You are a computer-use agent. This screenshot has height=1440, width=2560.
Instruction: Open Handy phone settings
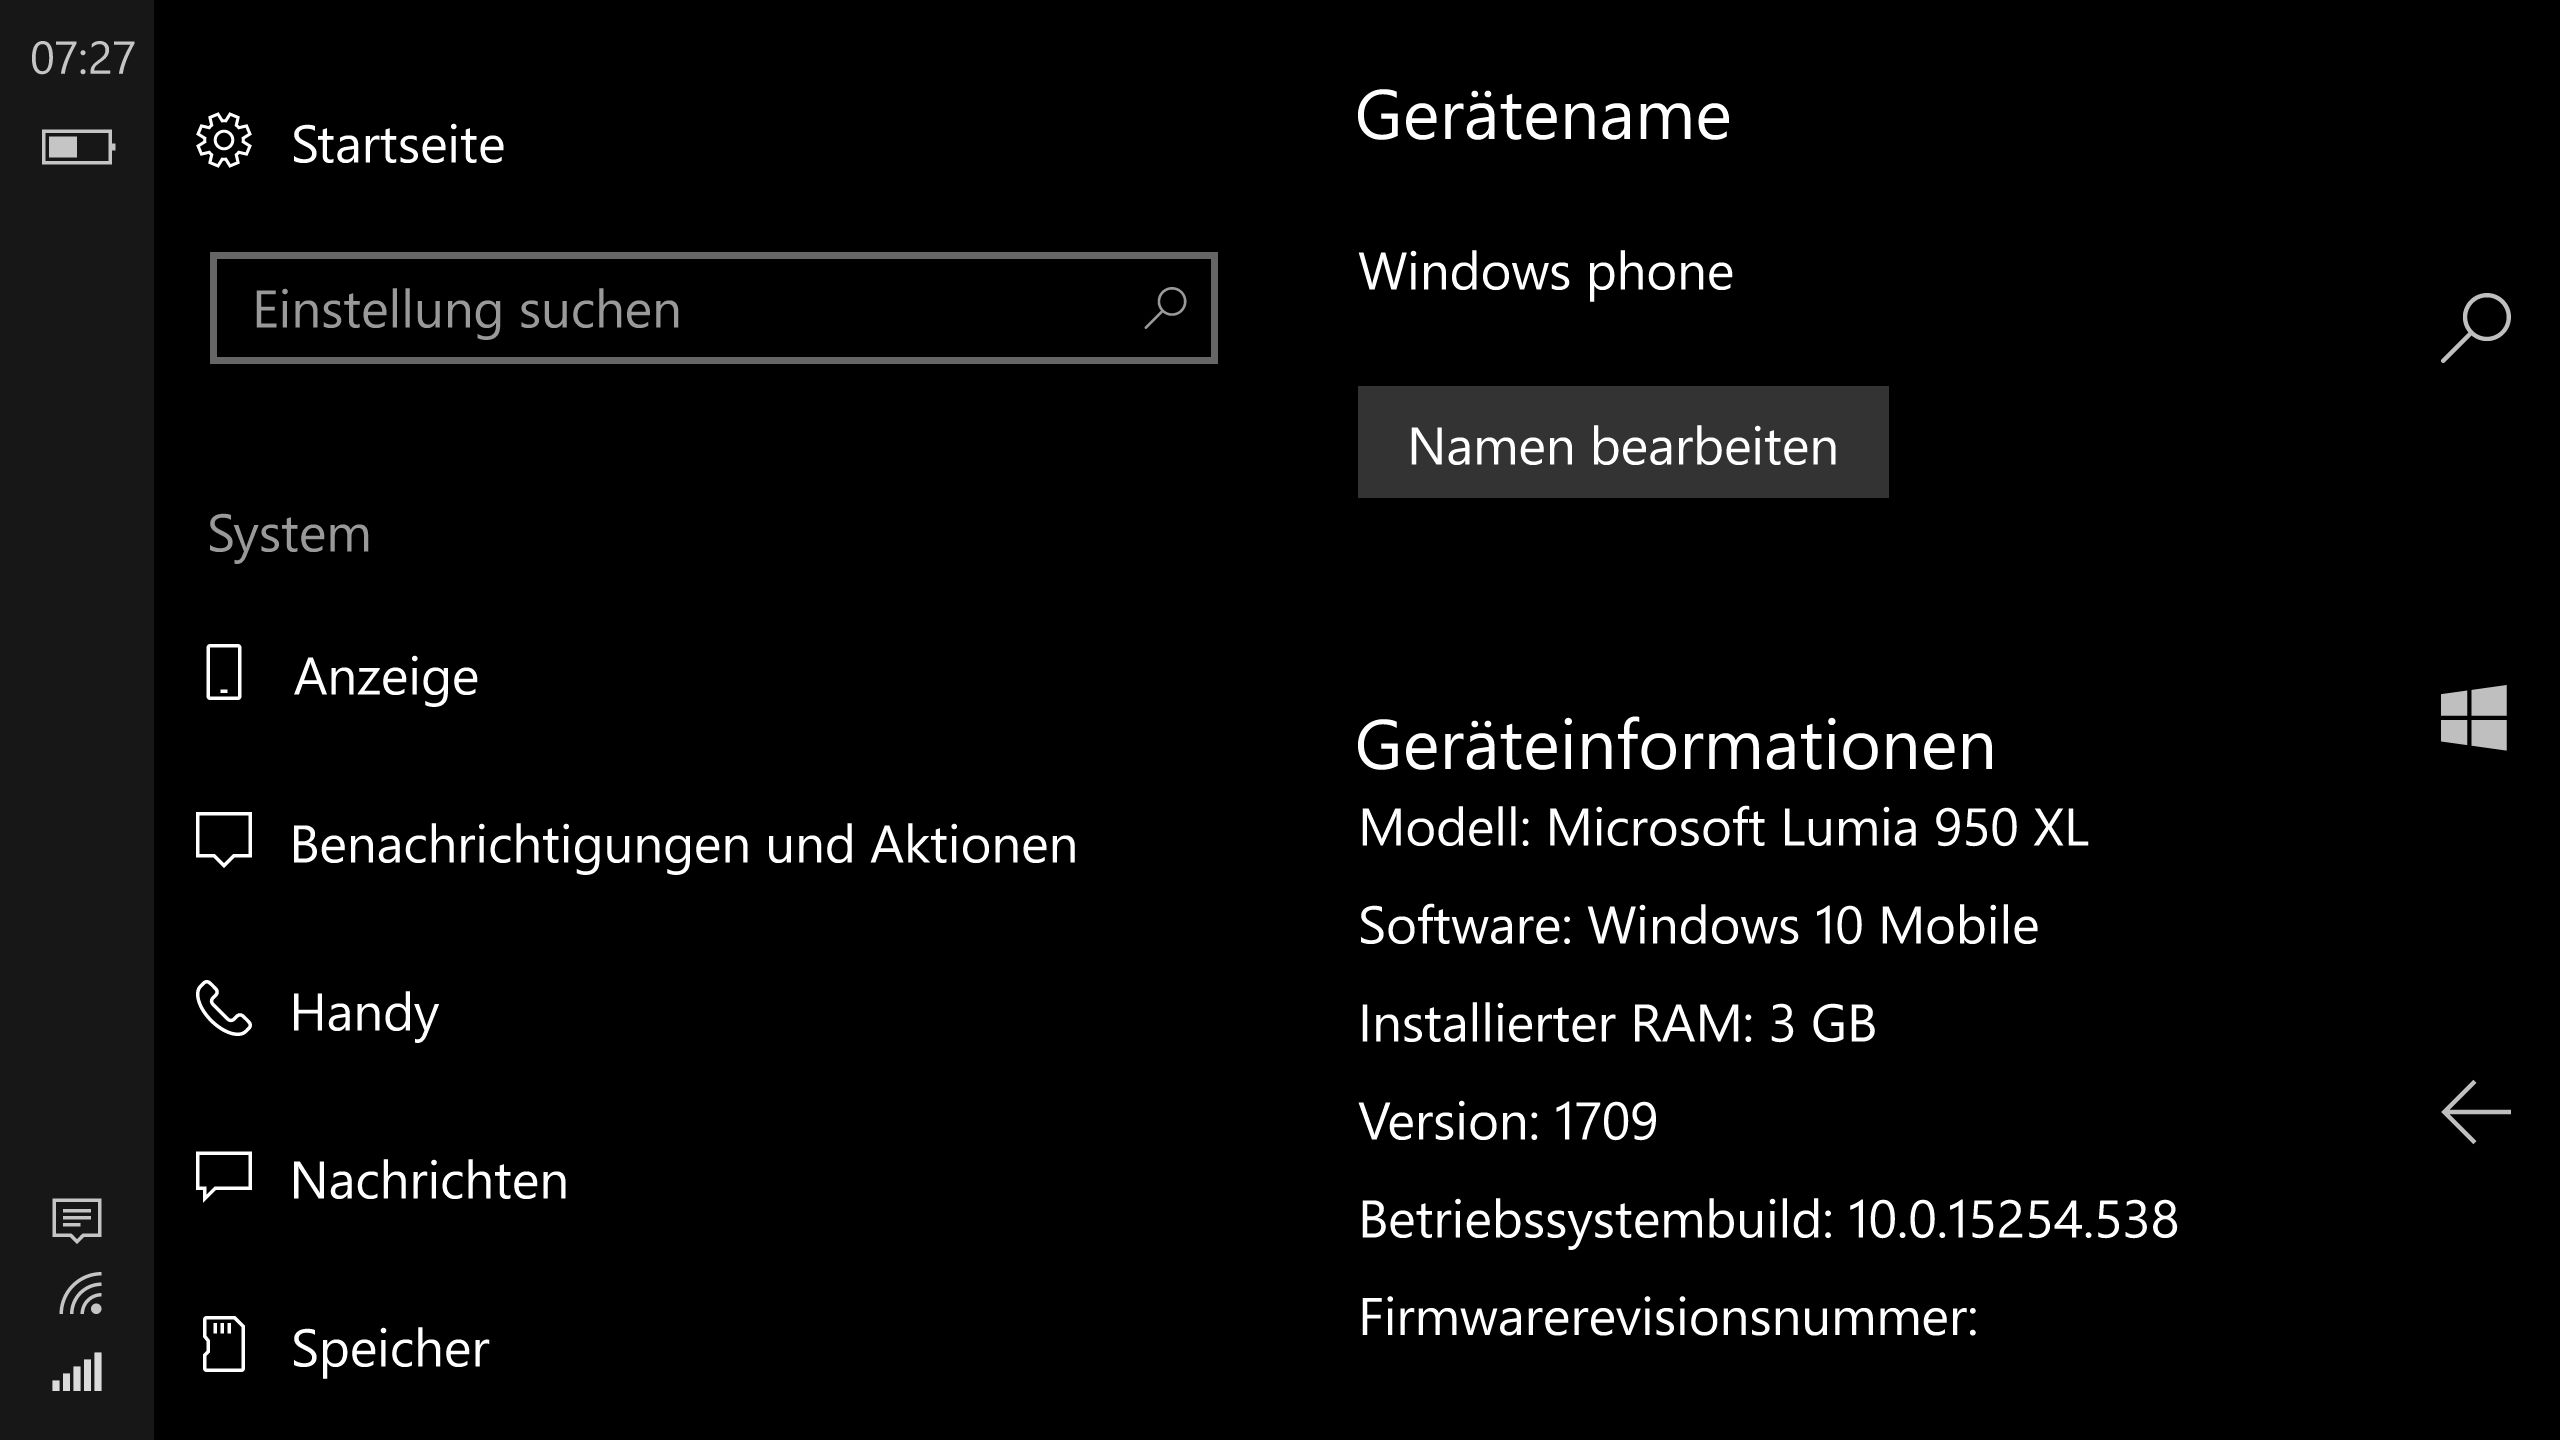365,1013
